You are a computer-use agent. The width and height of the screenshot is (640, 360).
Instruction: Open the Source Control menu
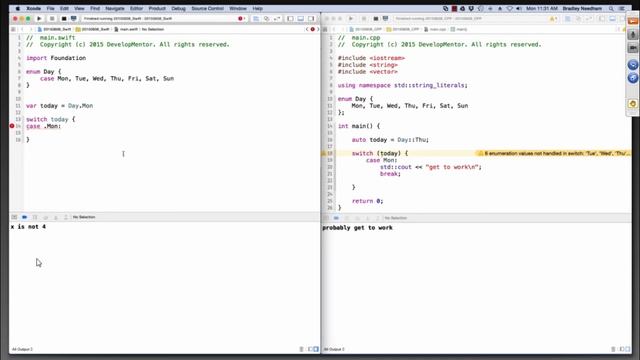pyautogui.click(x=207, y=9)
